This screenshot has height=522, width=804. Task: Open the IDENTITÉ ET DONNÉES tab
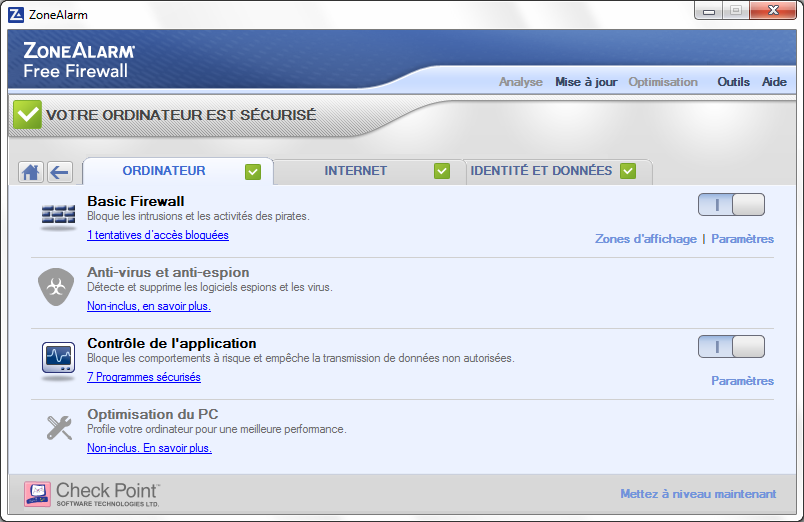pos(541,171)
